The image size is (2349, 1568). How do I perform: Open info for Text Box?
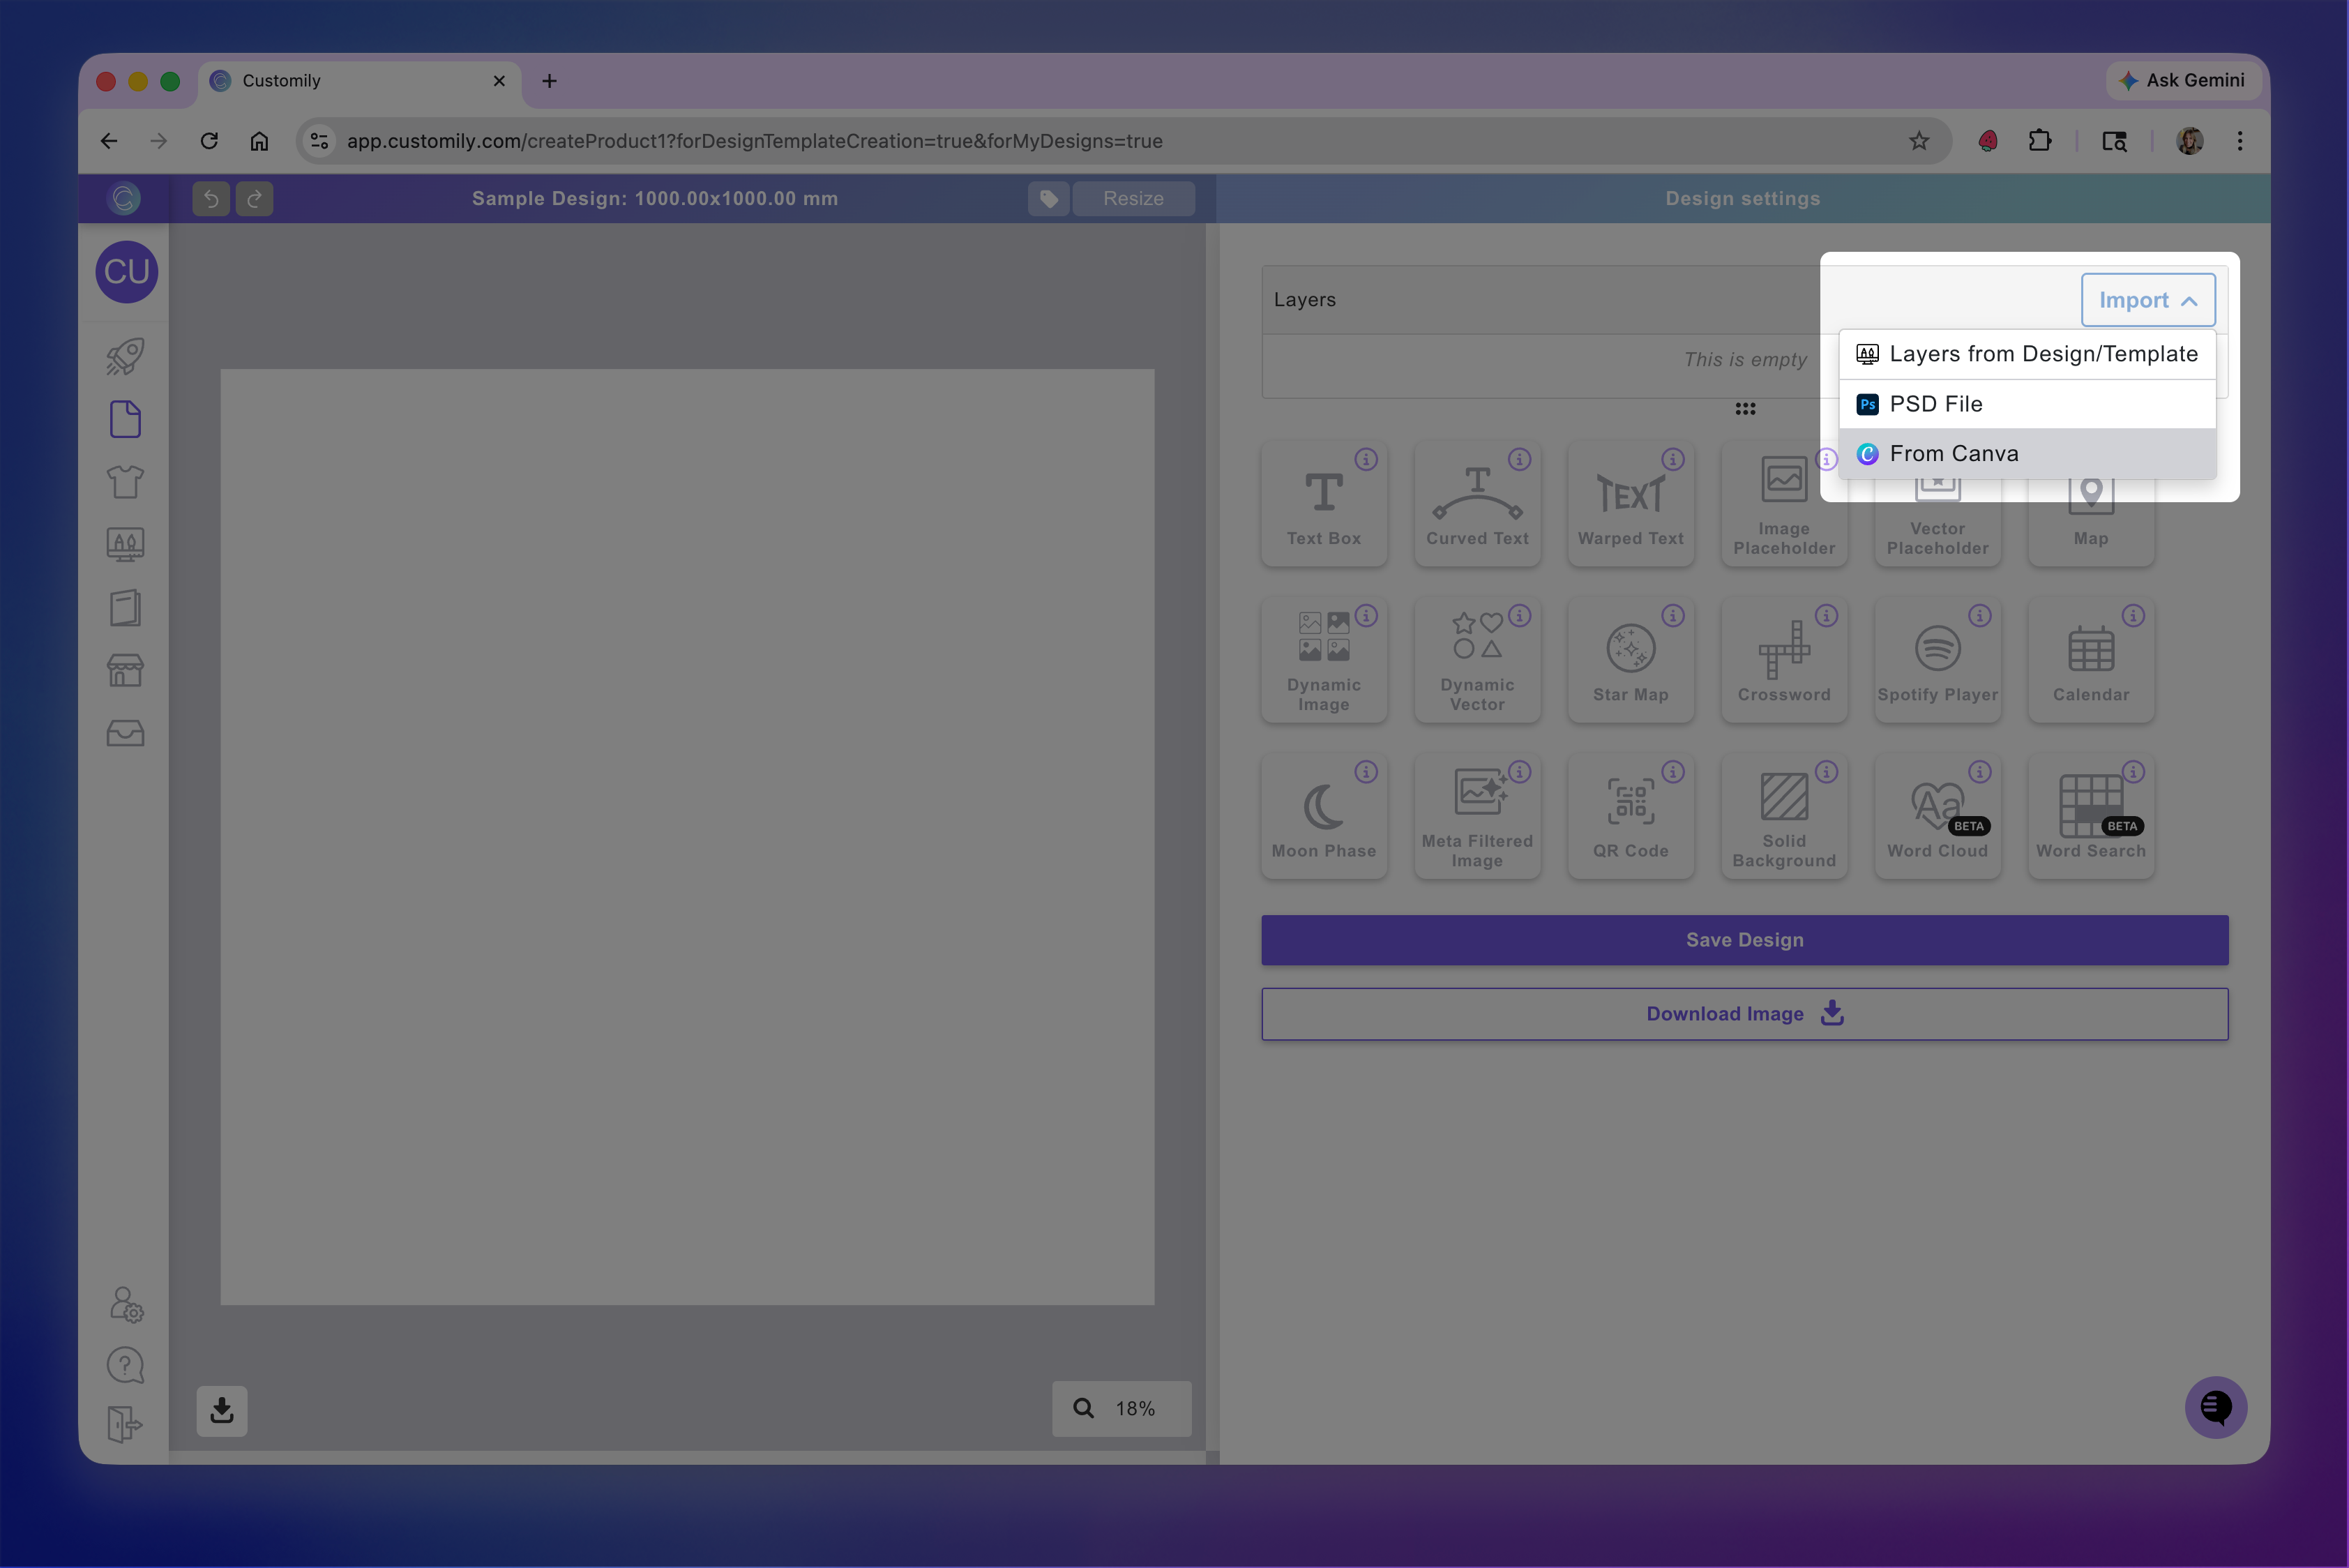tap(1366, 459)
